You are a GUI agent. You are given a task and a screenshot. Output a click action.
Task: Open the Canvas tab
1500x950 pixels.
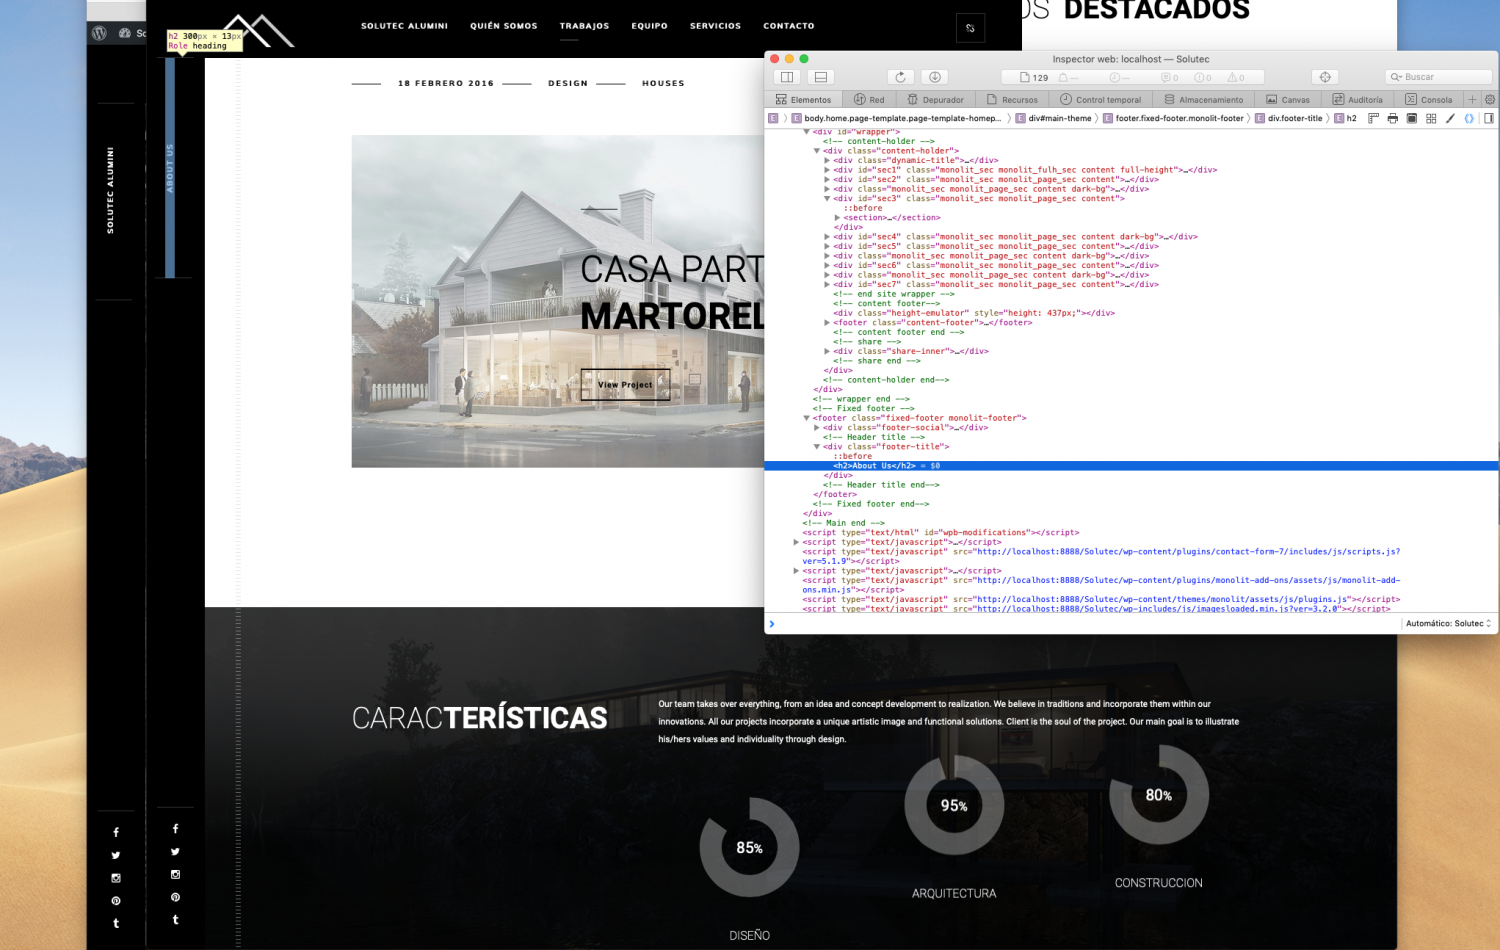(x=1288, y=99)
